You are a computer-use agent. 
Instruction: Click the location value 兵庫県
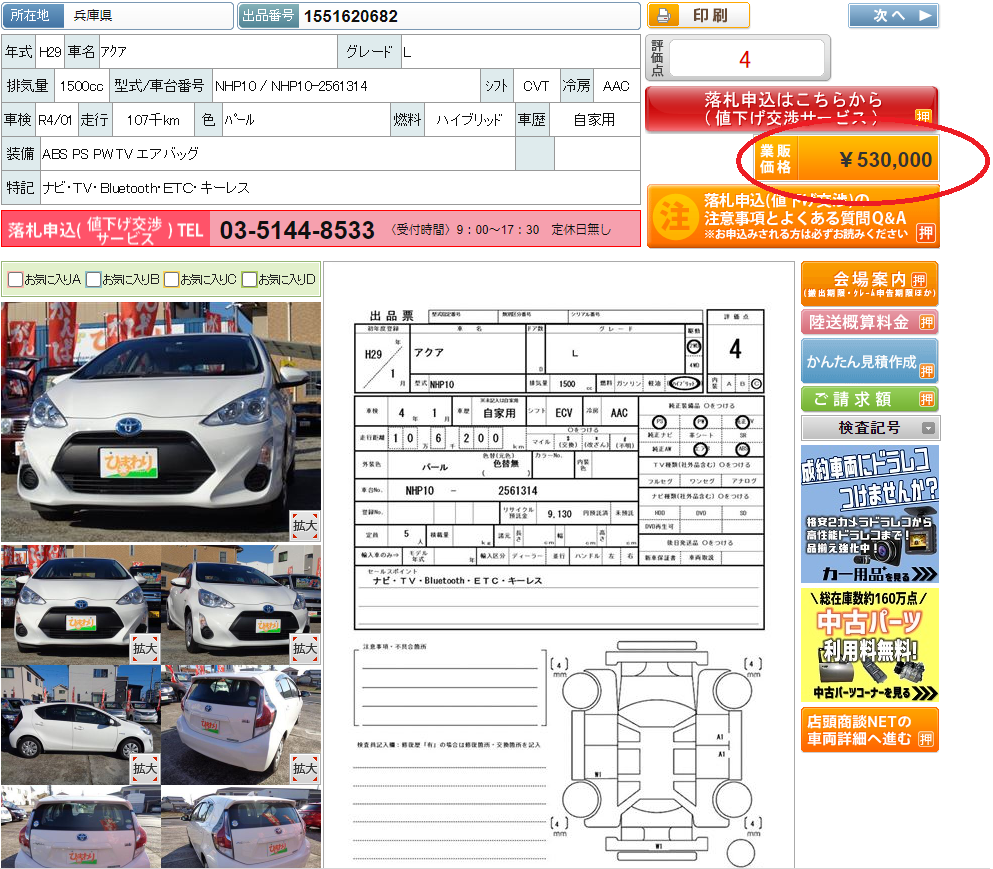tap(92, 15)
